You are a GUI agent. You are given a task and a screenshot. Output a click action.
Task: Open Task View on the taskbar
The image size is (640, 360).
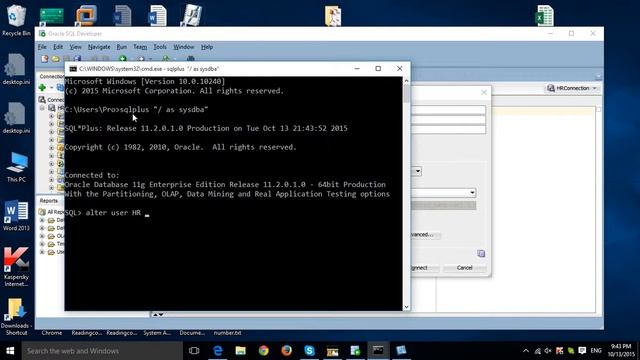click(x=194, y=351)
